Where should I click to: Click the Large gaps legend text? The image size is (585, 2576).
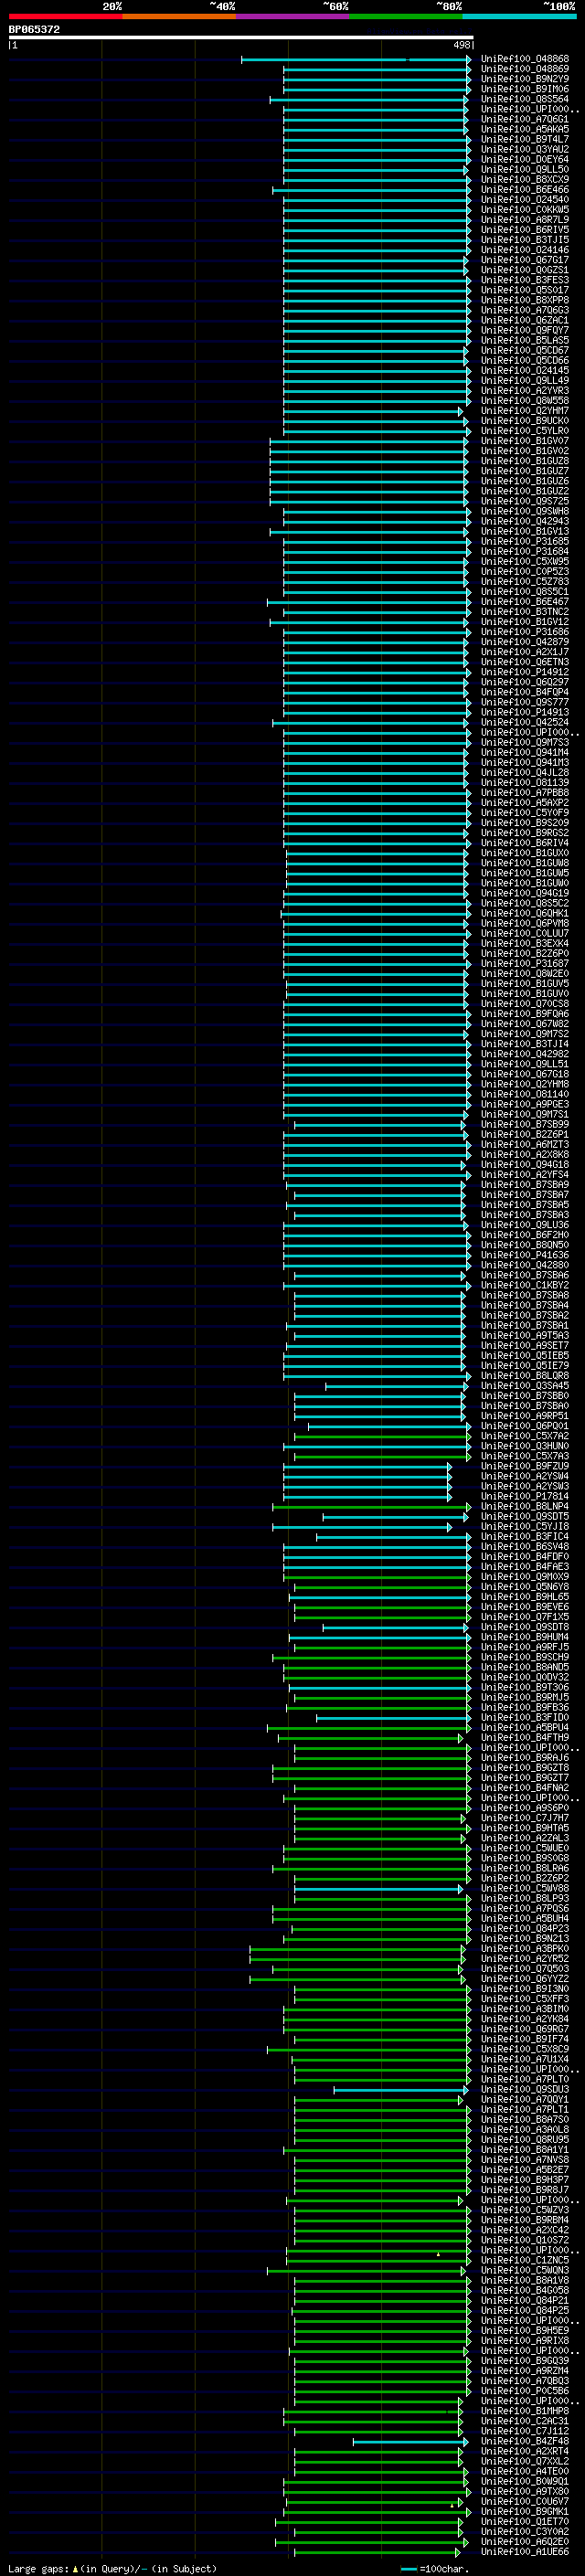coord(111,2568)
